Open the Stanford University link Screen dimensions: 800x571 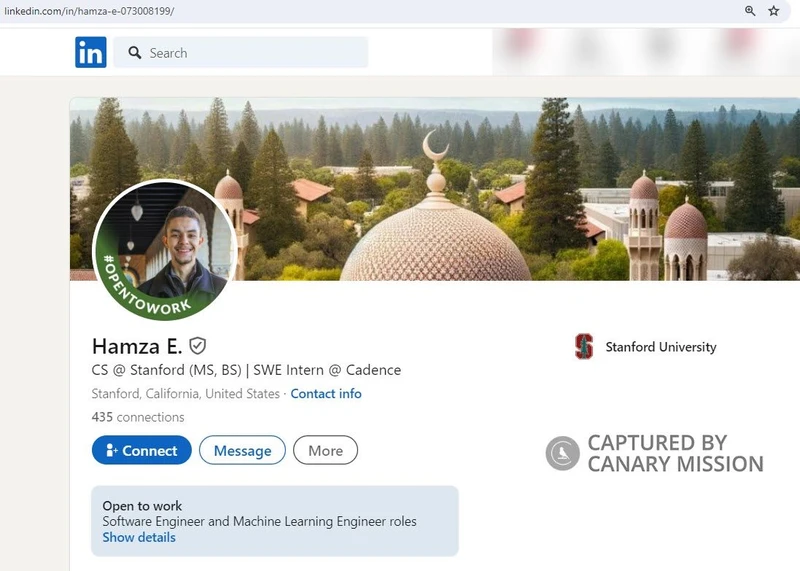click(x=661, y=347)
